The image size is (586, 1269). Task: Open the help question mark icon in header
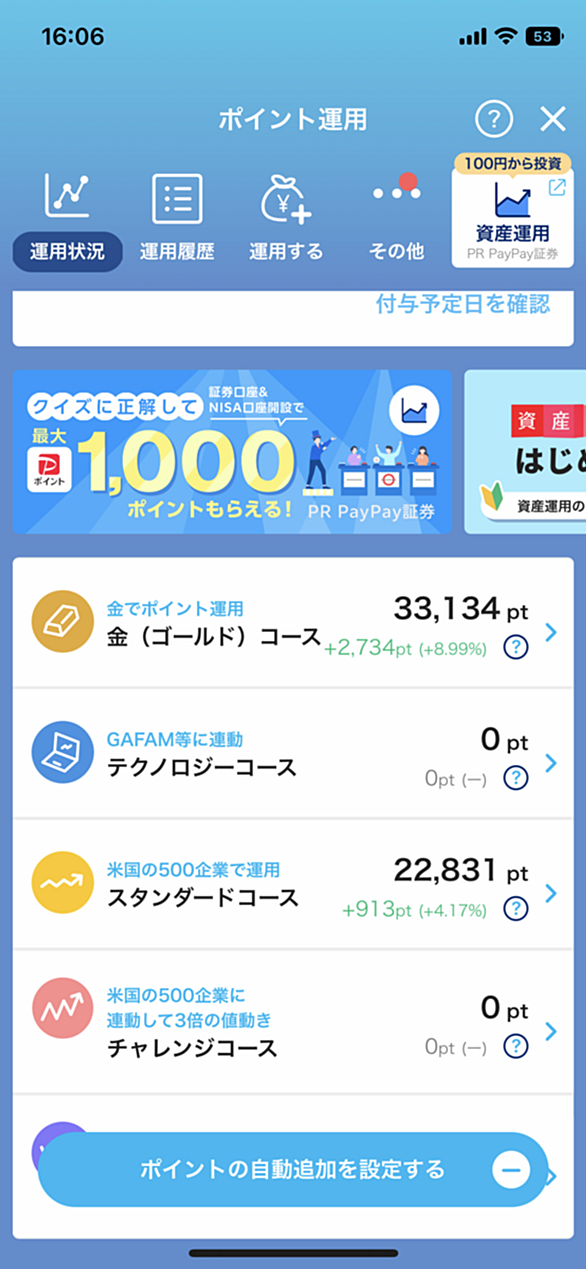click(493, 120)
